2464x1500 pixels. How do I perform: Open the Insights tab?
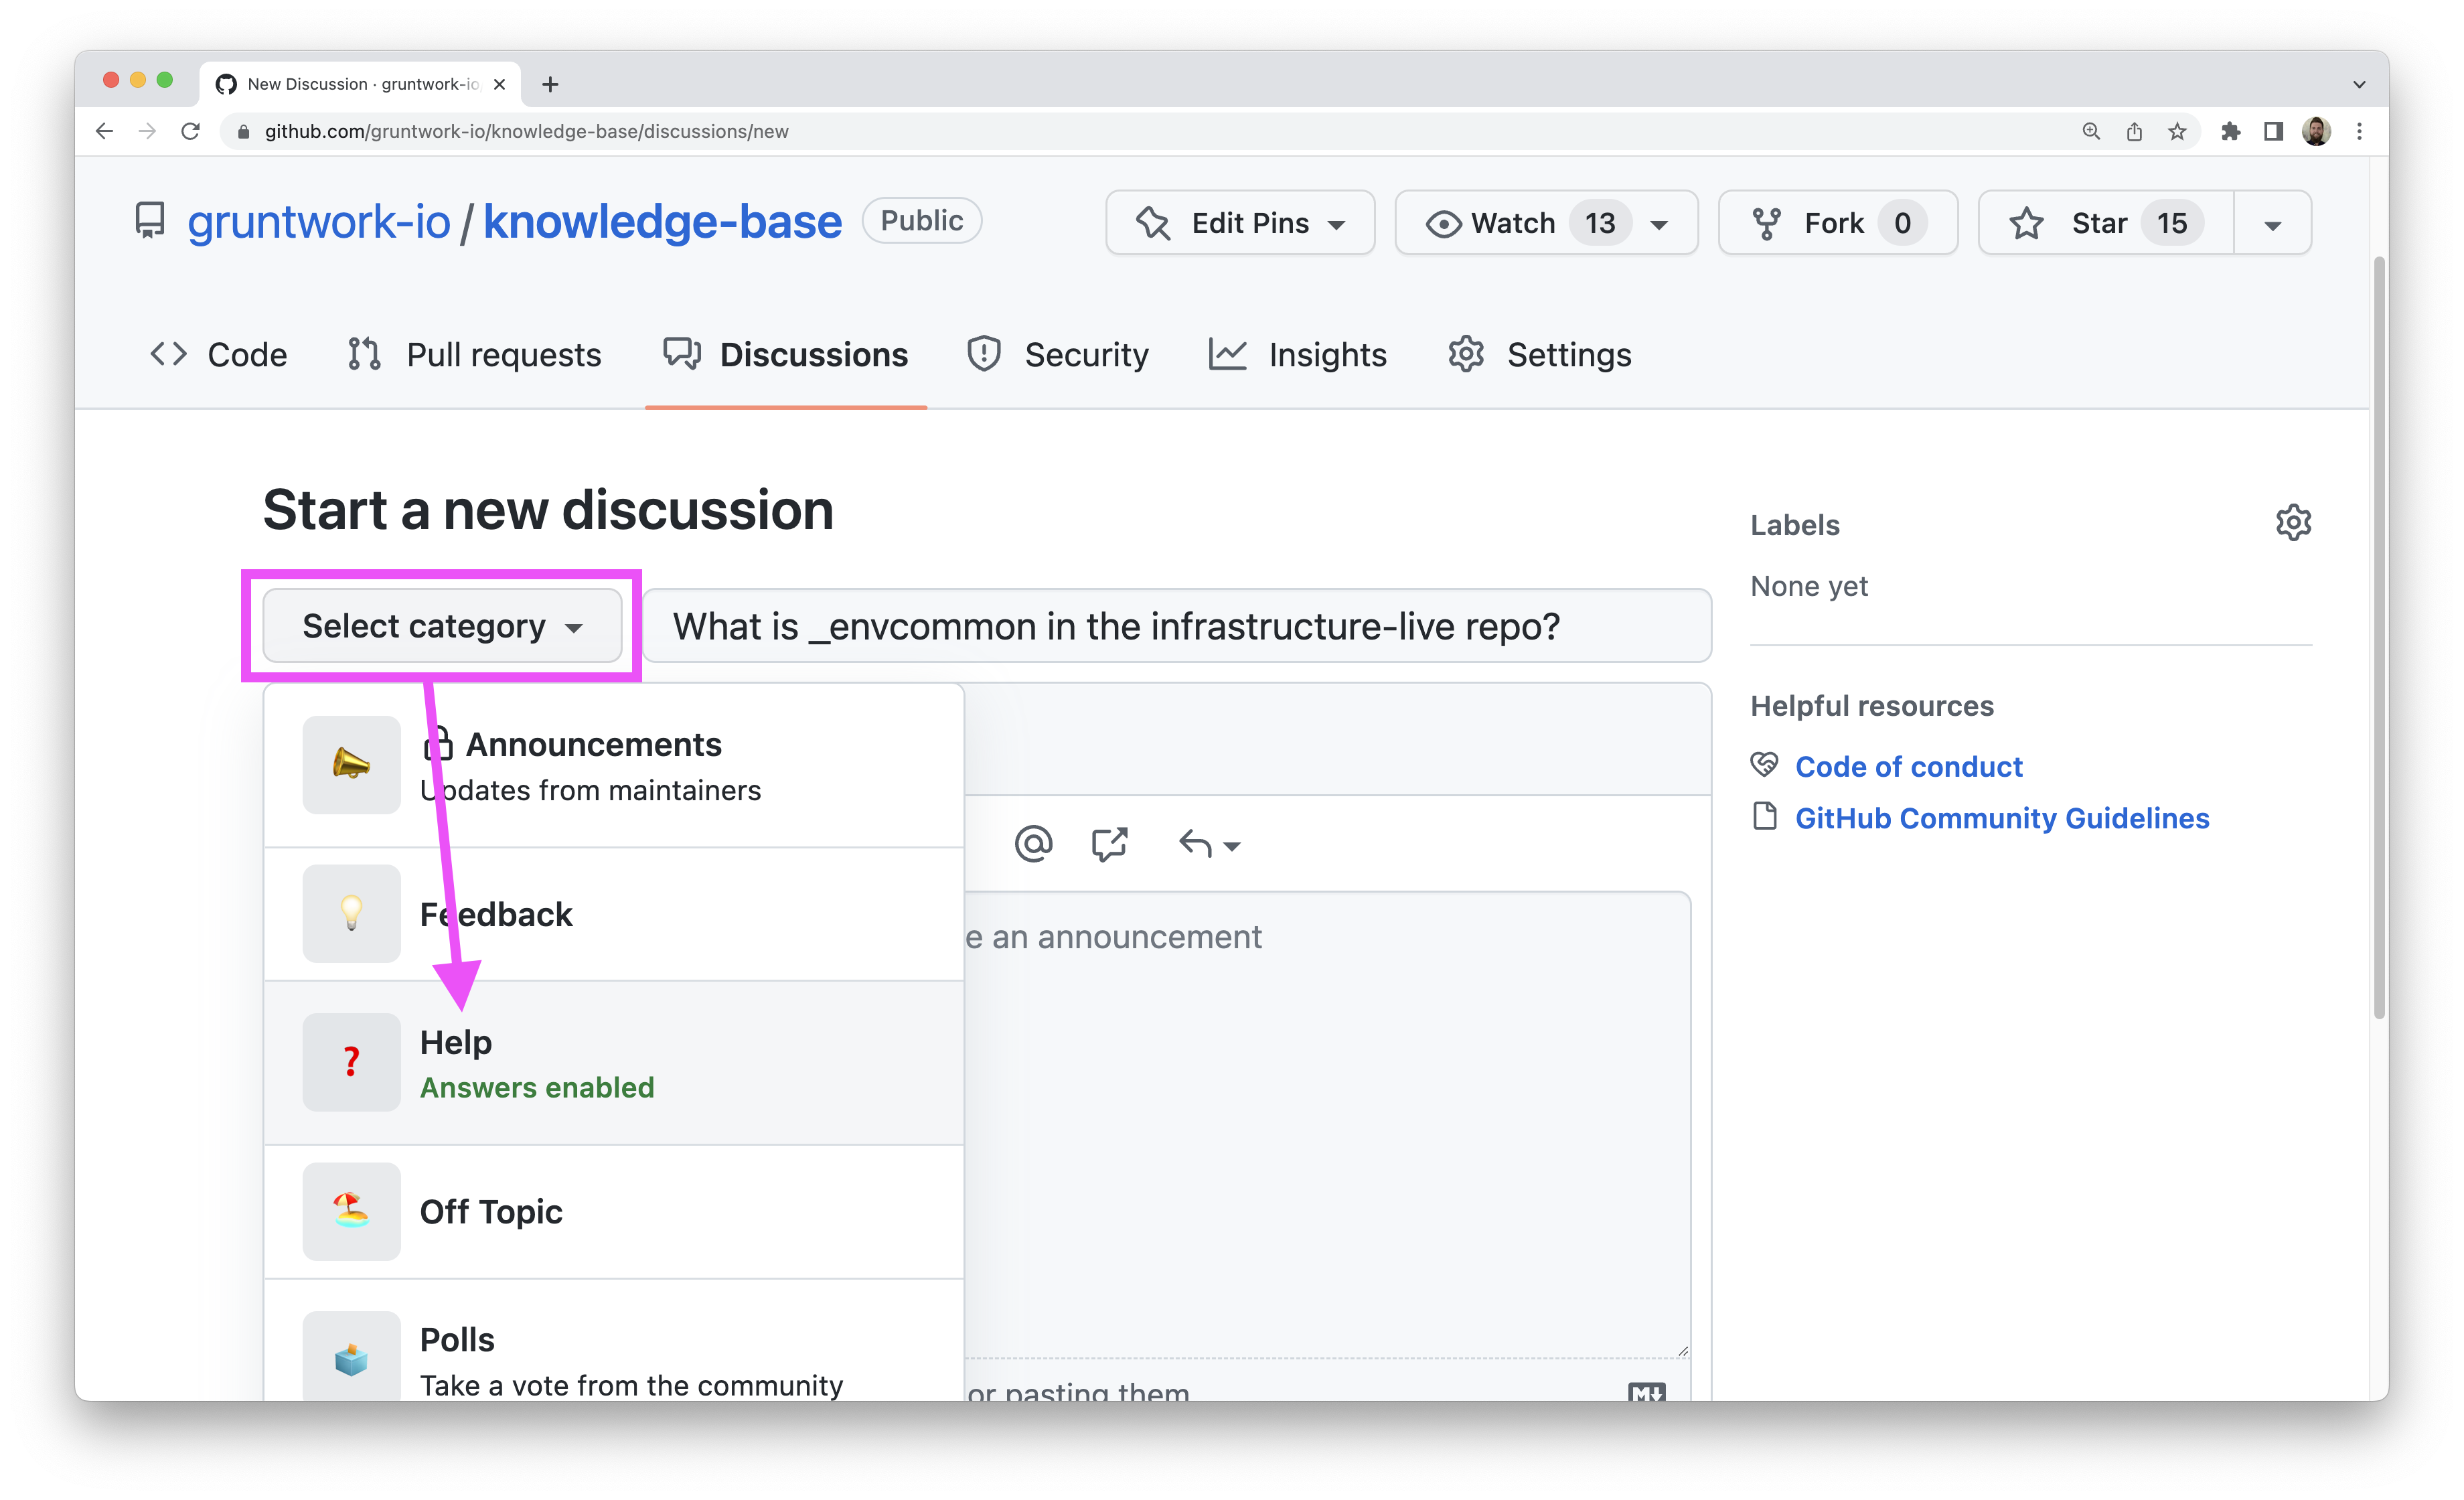[1297, 354]
